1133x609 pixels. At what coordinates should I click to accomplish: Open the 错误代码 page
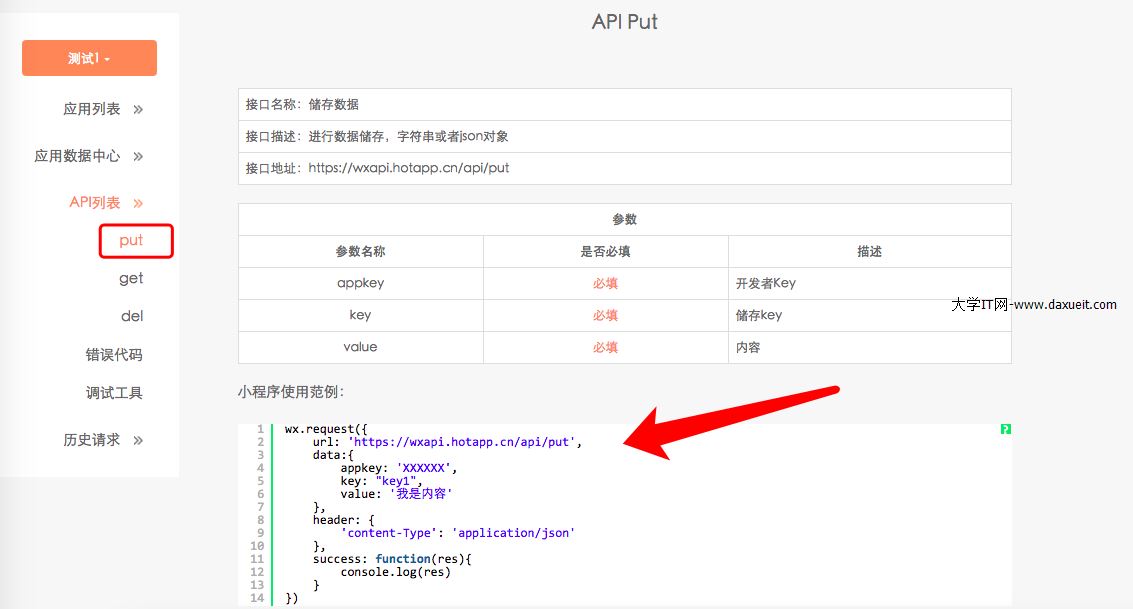click(114, 355)
